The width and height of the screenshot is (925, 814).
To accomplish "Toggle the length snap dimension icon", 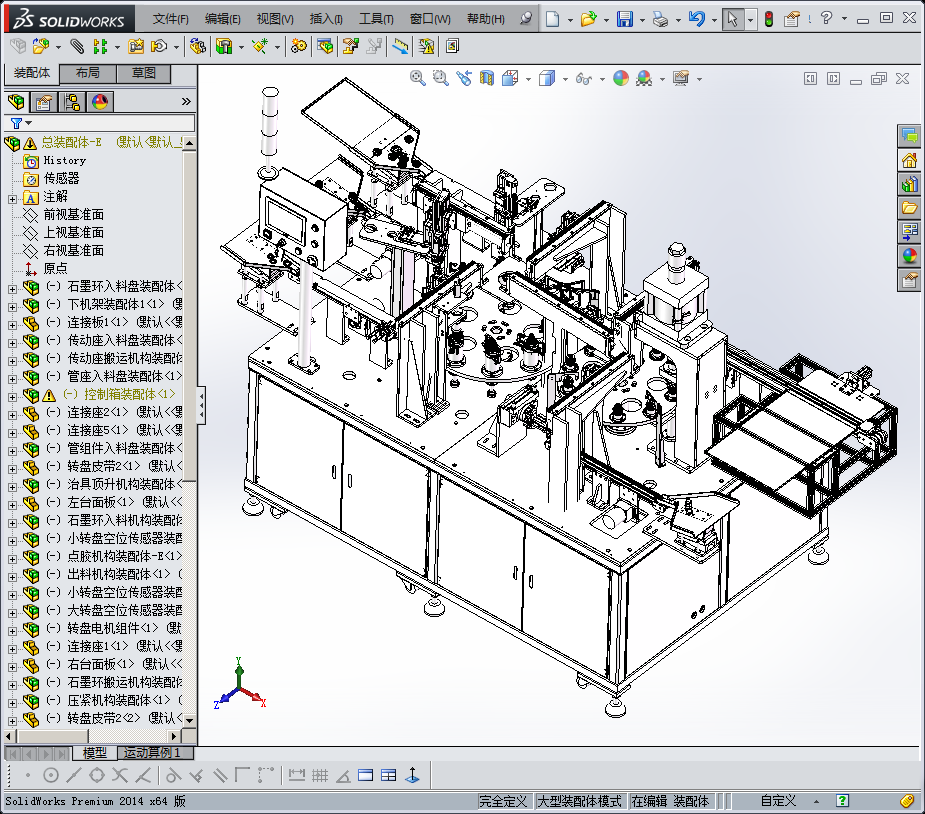I will click(x=297, y=775).
